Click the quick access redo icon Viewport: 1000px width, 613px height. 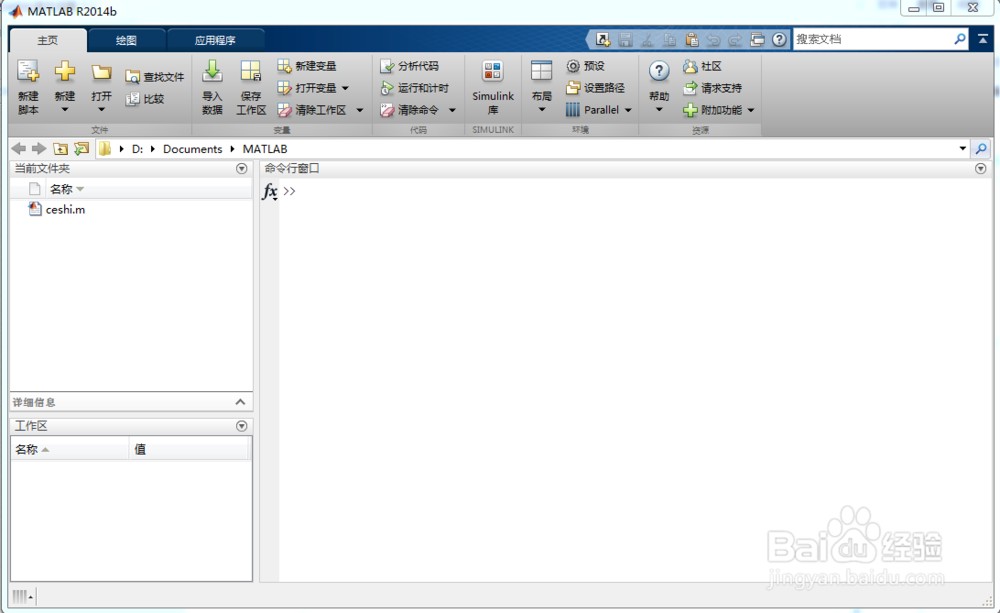(735, 40)
